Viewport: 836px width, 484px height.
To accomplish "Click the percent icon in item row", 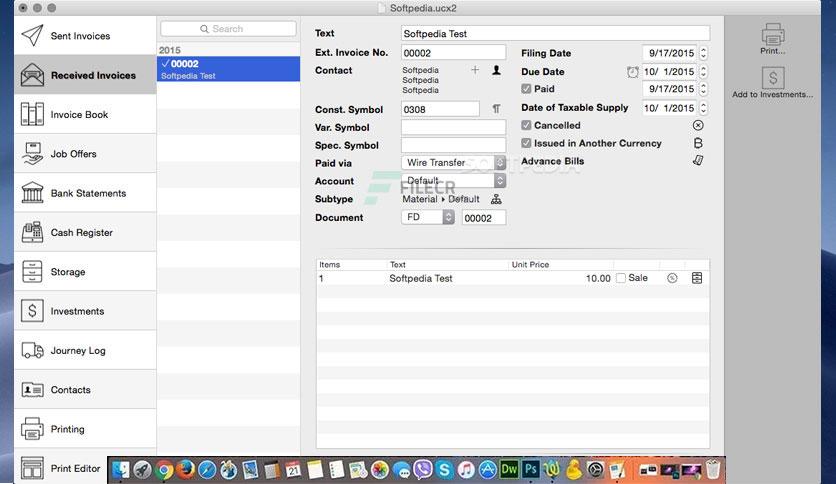I will (x=672, y=278).
